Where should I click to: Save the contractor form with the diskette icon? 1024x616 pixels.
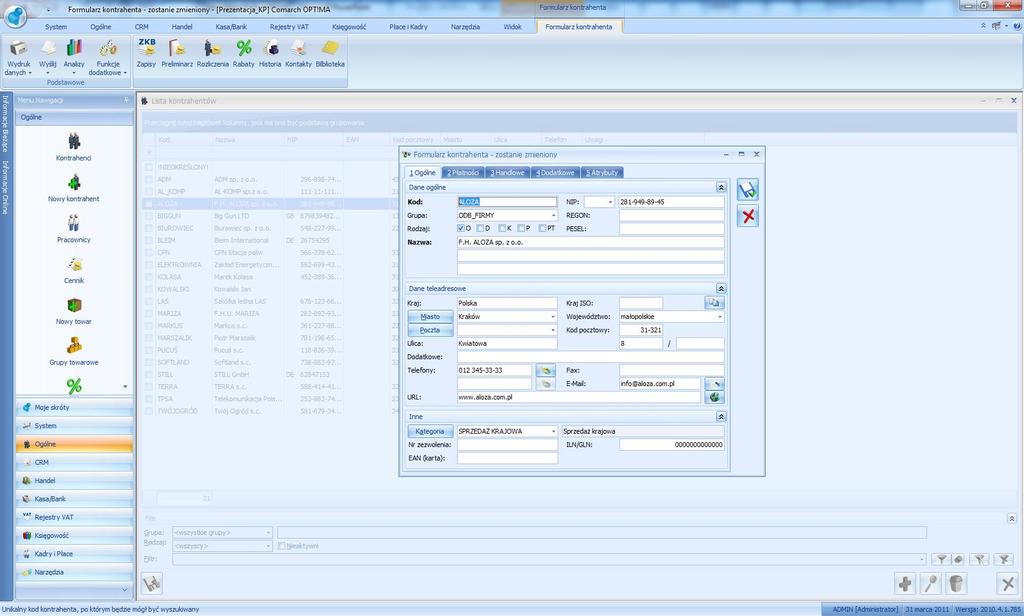pyautogui.click(x=748, y=189)
